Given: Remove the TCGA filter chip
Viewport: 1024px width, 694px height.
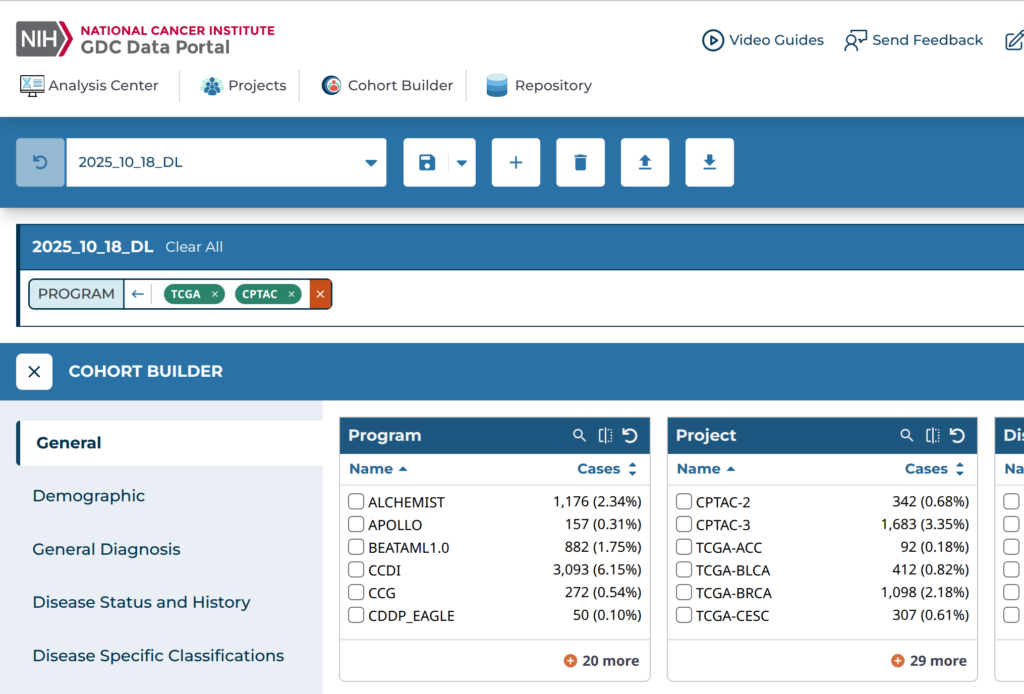Looking at the screenshot, I should pyautogui.click(x=215, y=294).
